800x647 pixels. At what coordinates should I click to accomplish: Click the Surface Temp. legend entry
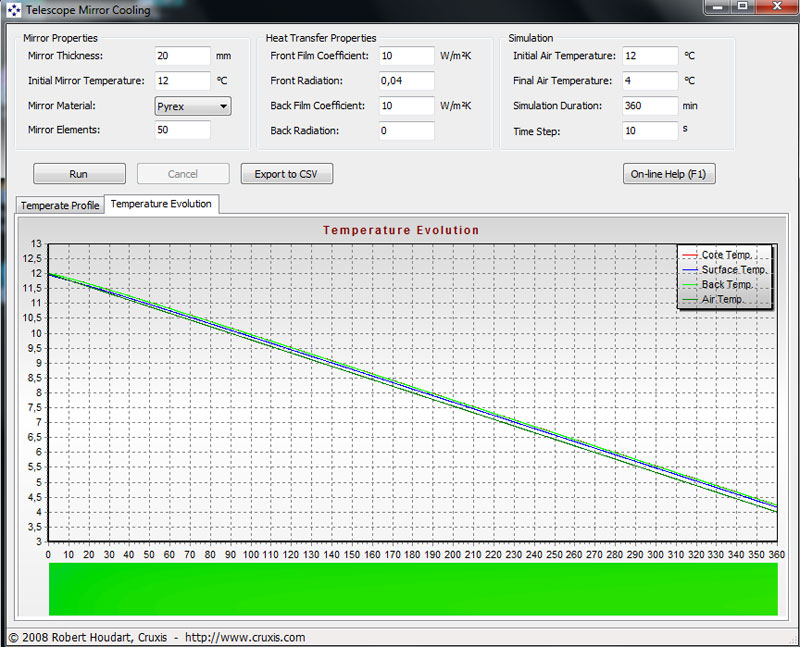coord(725,269)
